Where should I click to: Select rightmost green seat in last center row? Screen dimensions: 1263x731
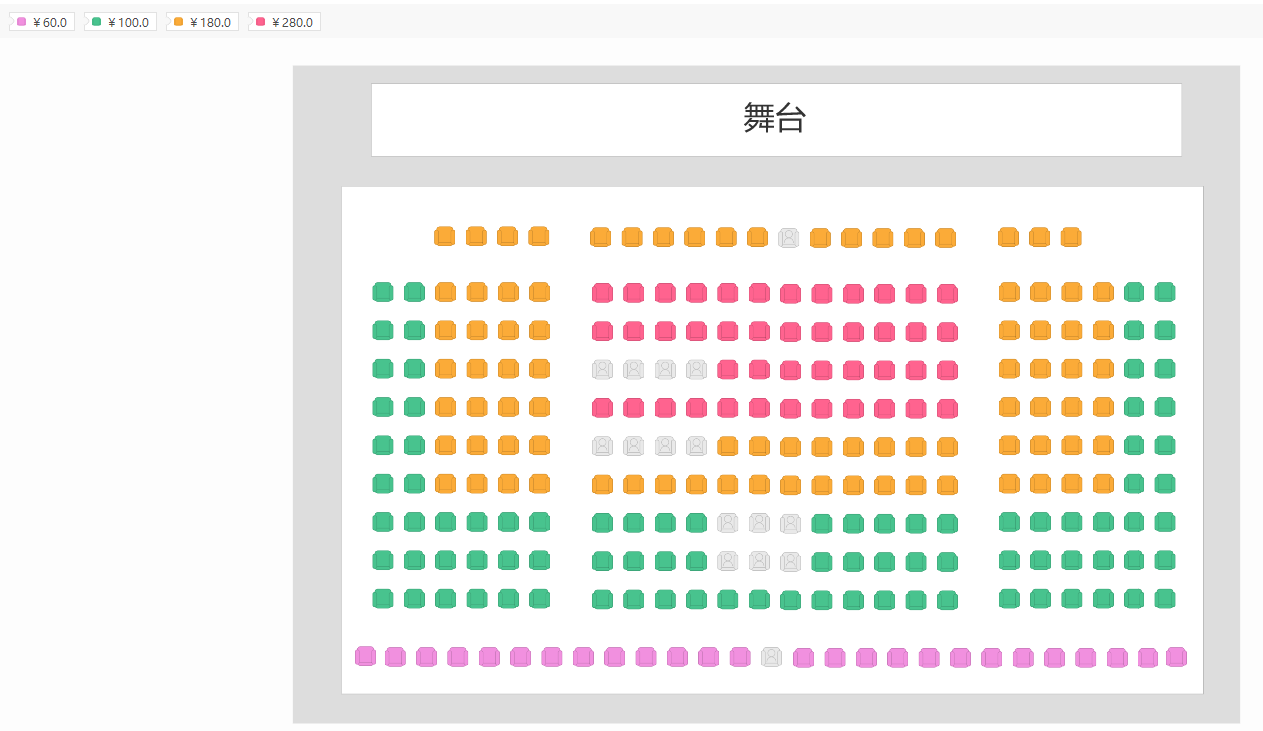pos(947,600)
